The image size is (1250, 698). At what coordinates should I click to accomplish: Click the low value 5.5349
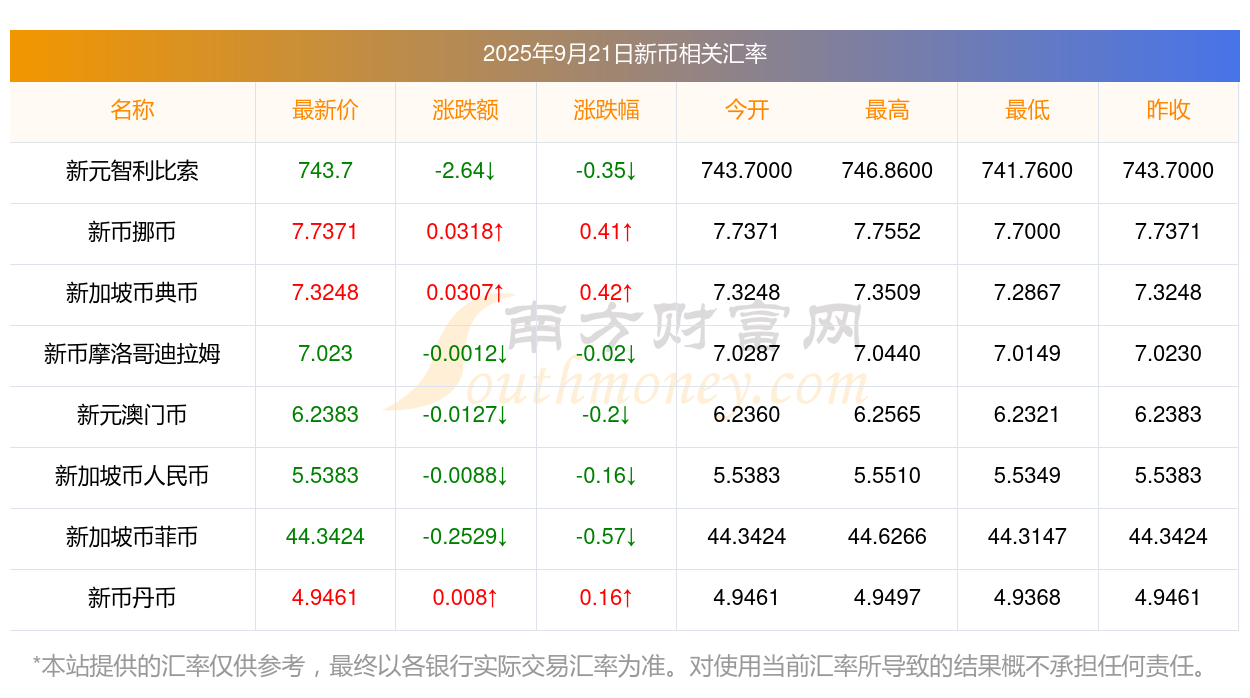[1028, 476]
